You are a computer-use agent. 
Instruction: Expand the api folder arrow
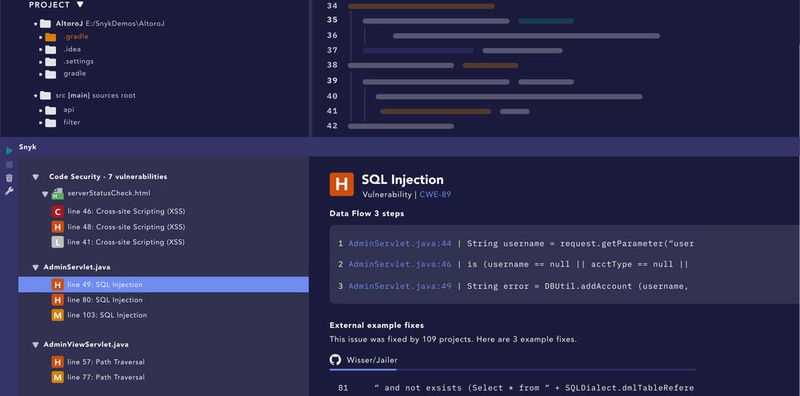pyautogui.click(x=41, y=110)
